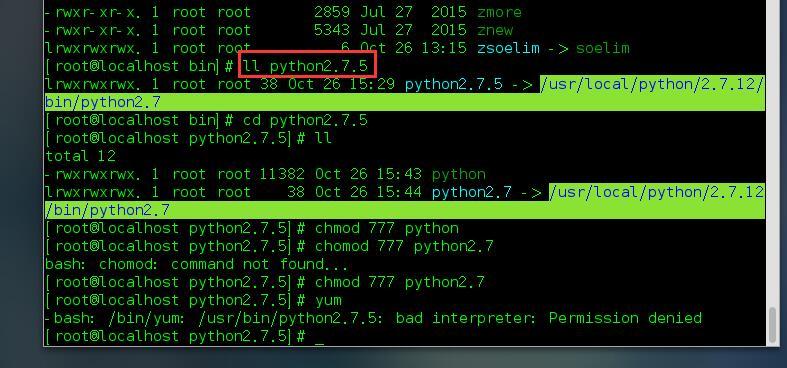Image resolution: width=787 pixels, height=368 pixels.
Task: Click the 'command not found' error line
Action: pyautogui.click(x=196, y=264)
